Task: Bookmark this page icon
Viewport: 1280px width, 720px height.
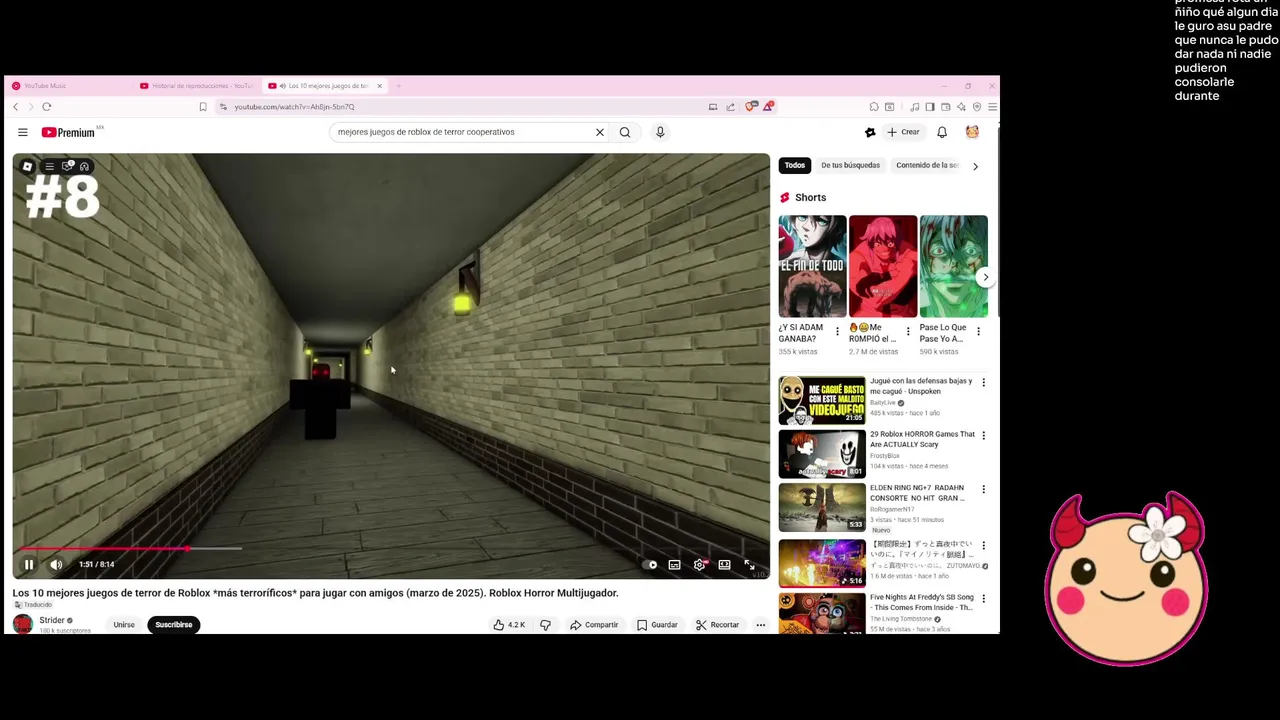Action: point(203,107)
